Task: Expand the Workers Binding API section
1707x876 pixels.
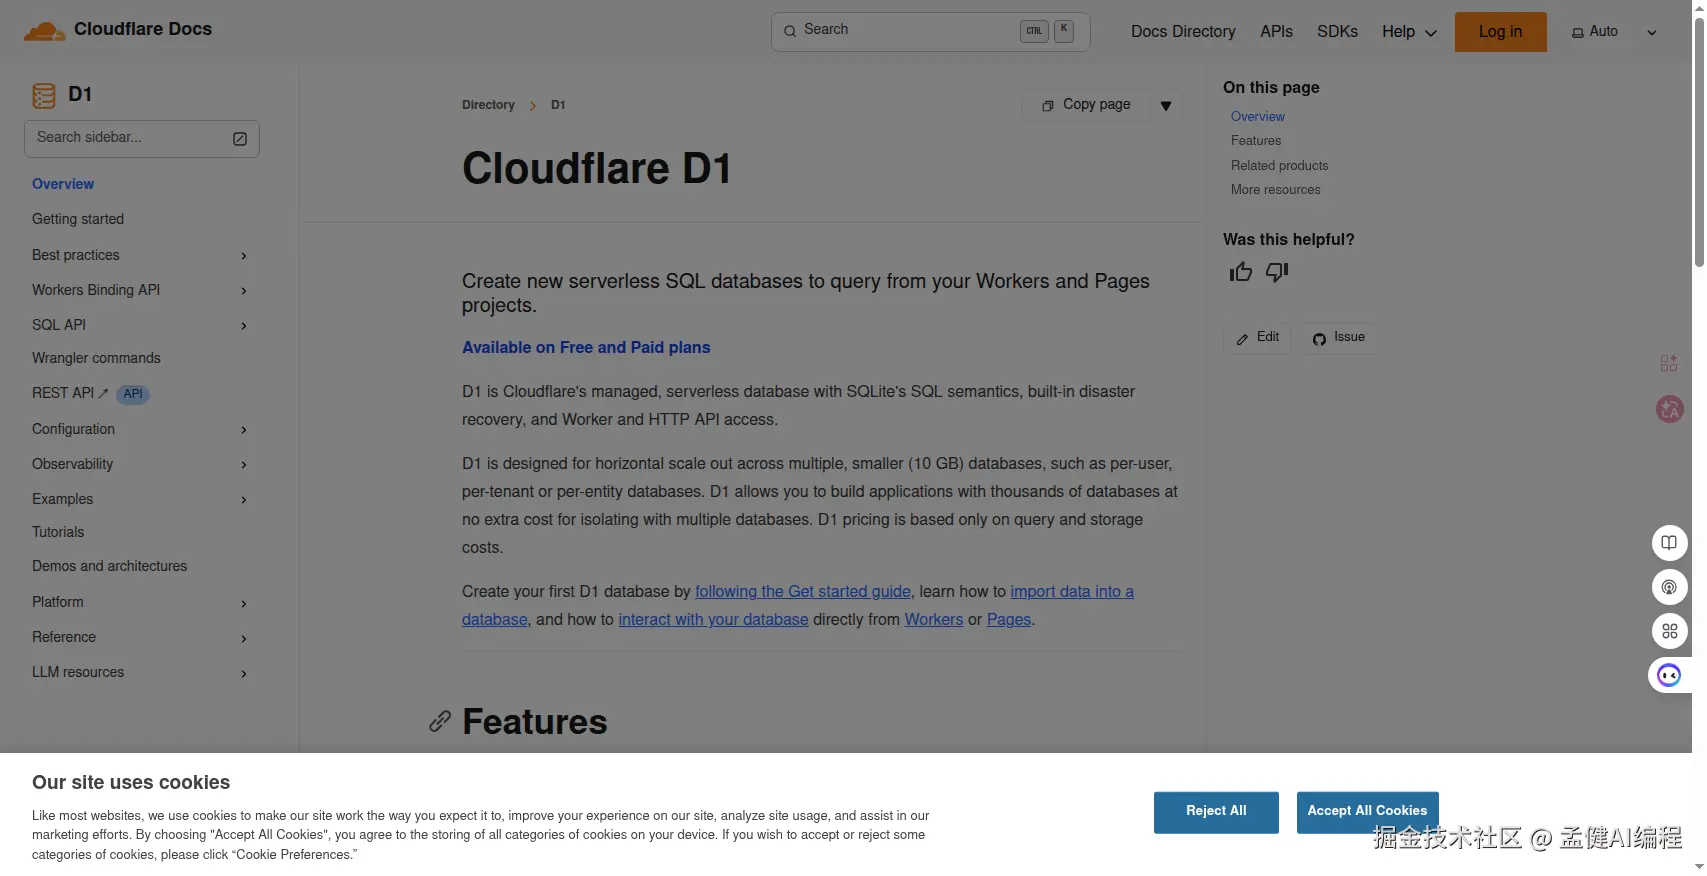Action: click(243, 291)
